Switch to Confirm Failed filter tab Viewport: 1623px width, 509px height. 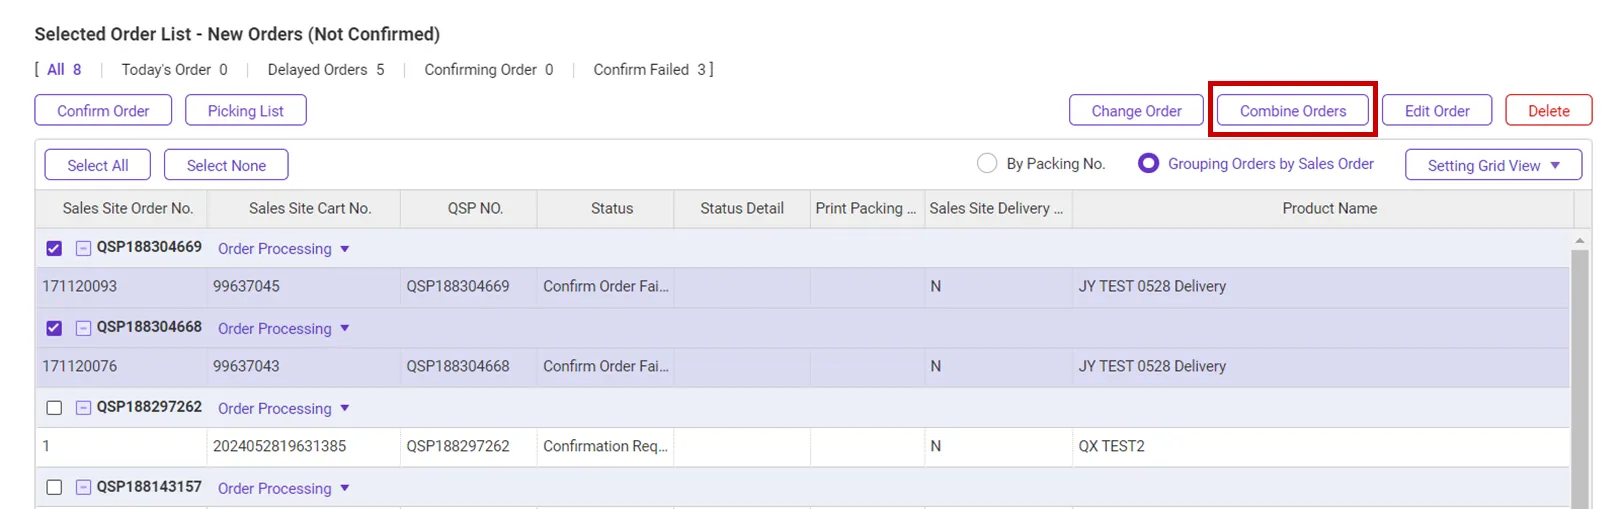650,70
